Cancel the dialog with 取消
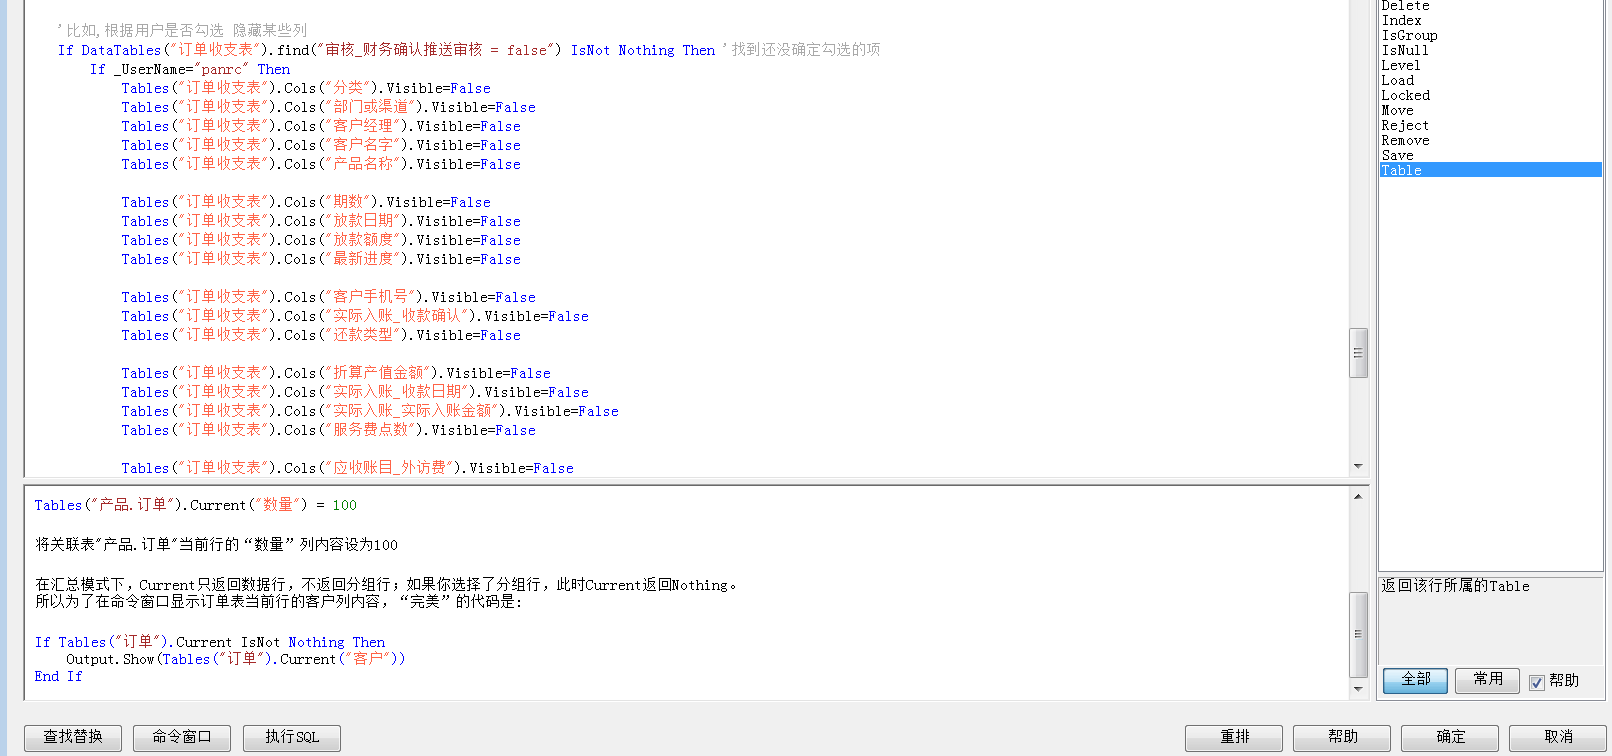This screenshot has width=1612, height=756. (x=1558, y=737)
